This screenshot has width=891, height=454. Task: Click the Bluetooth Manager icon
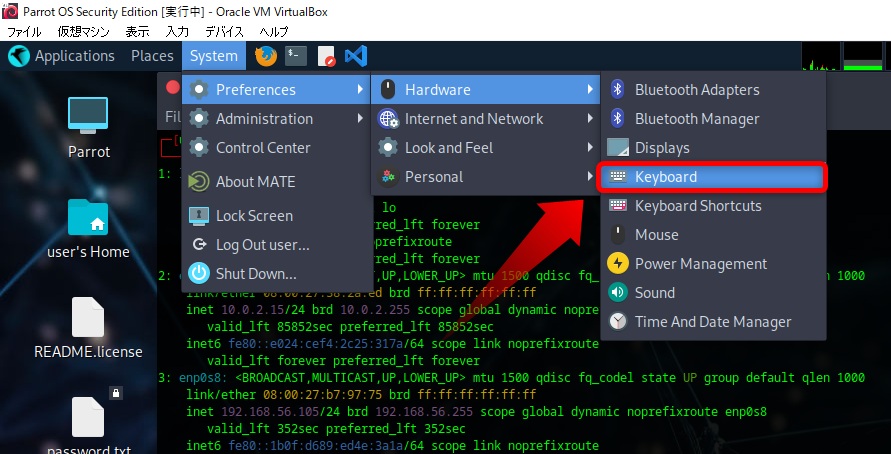tap(618, 118)
